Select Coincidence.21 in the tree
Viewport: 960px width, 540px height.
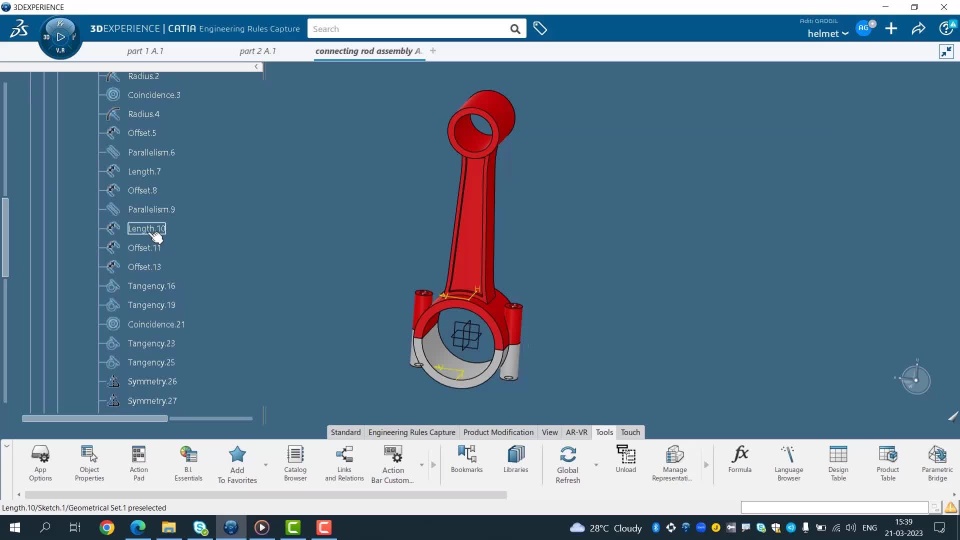click(156, 324)
